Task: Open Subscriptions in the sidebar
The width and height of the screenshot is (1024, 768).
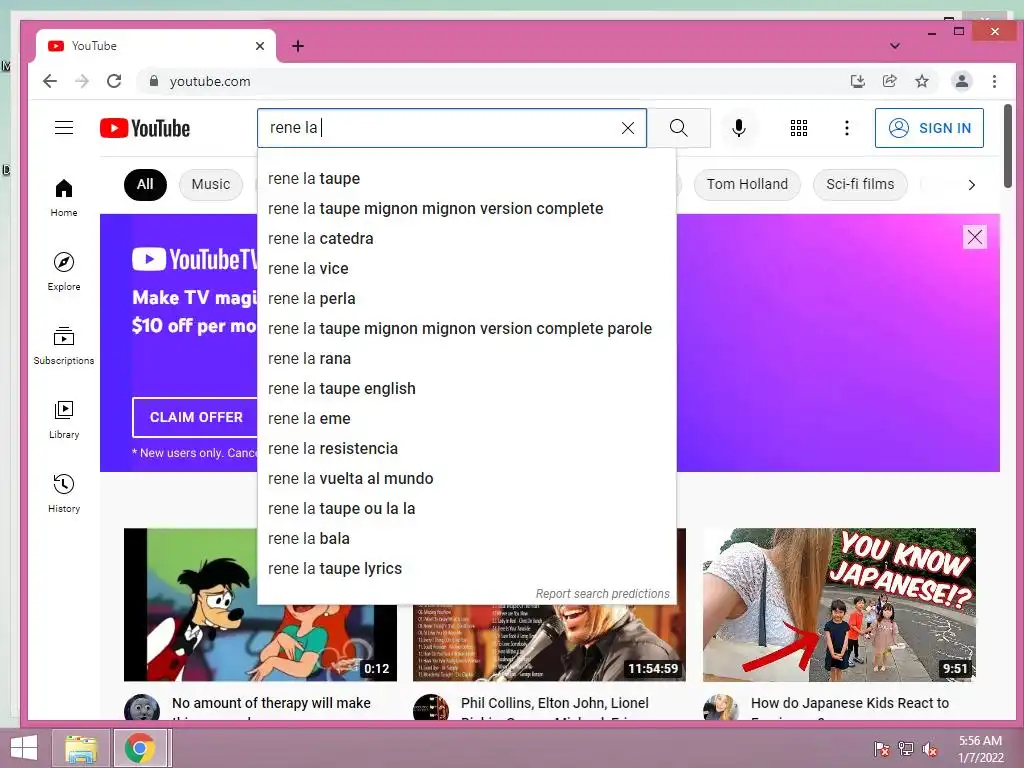Action: coord(64,345)
